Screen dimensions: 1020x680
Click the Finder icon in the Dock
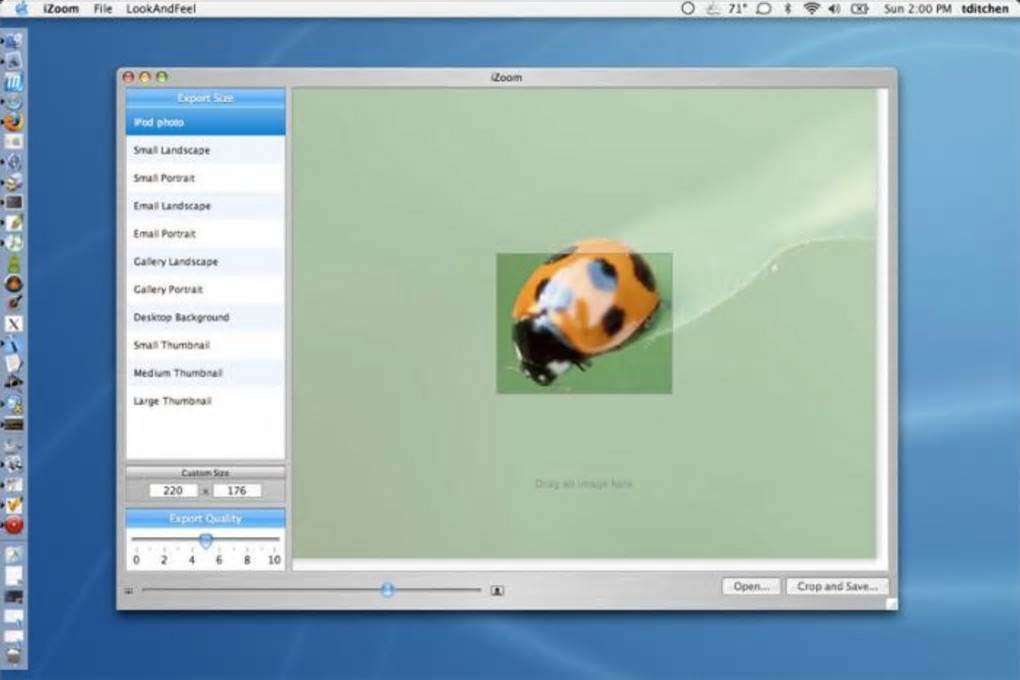click(x=13, y=41)
